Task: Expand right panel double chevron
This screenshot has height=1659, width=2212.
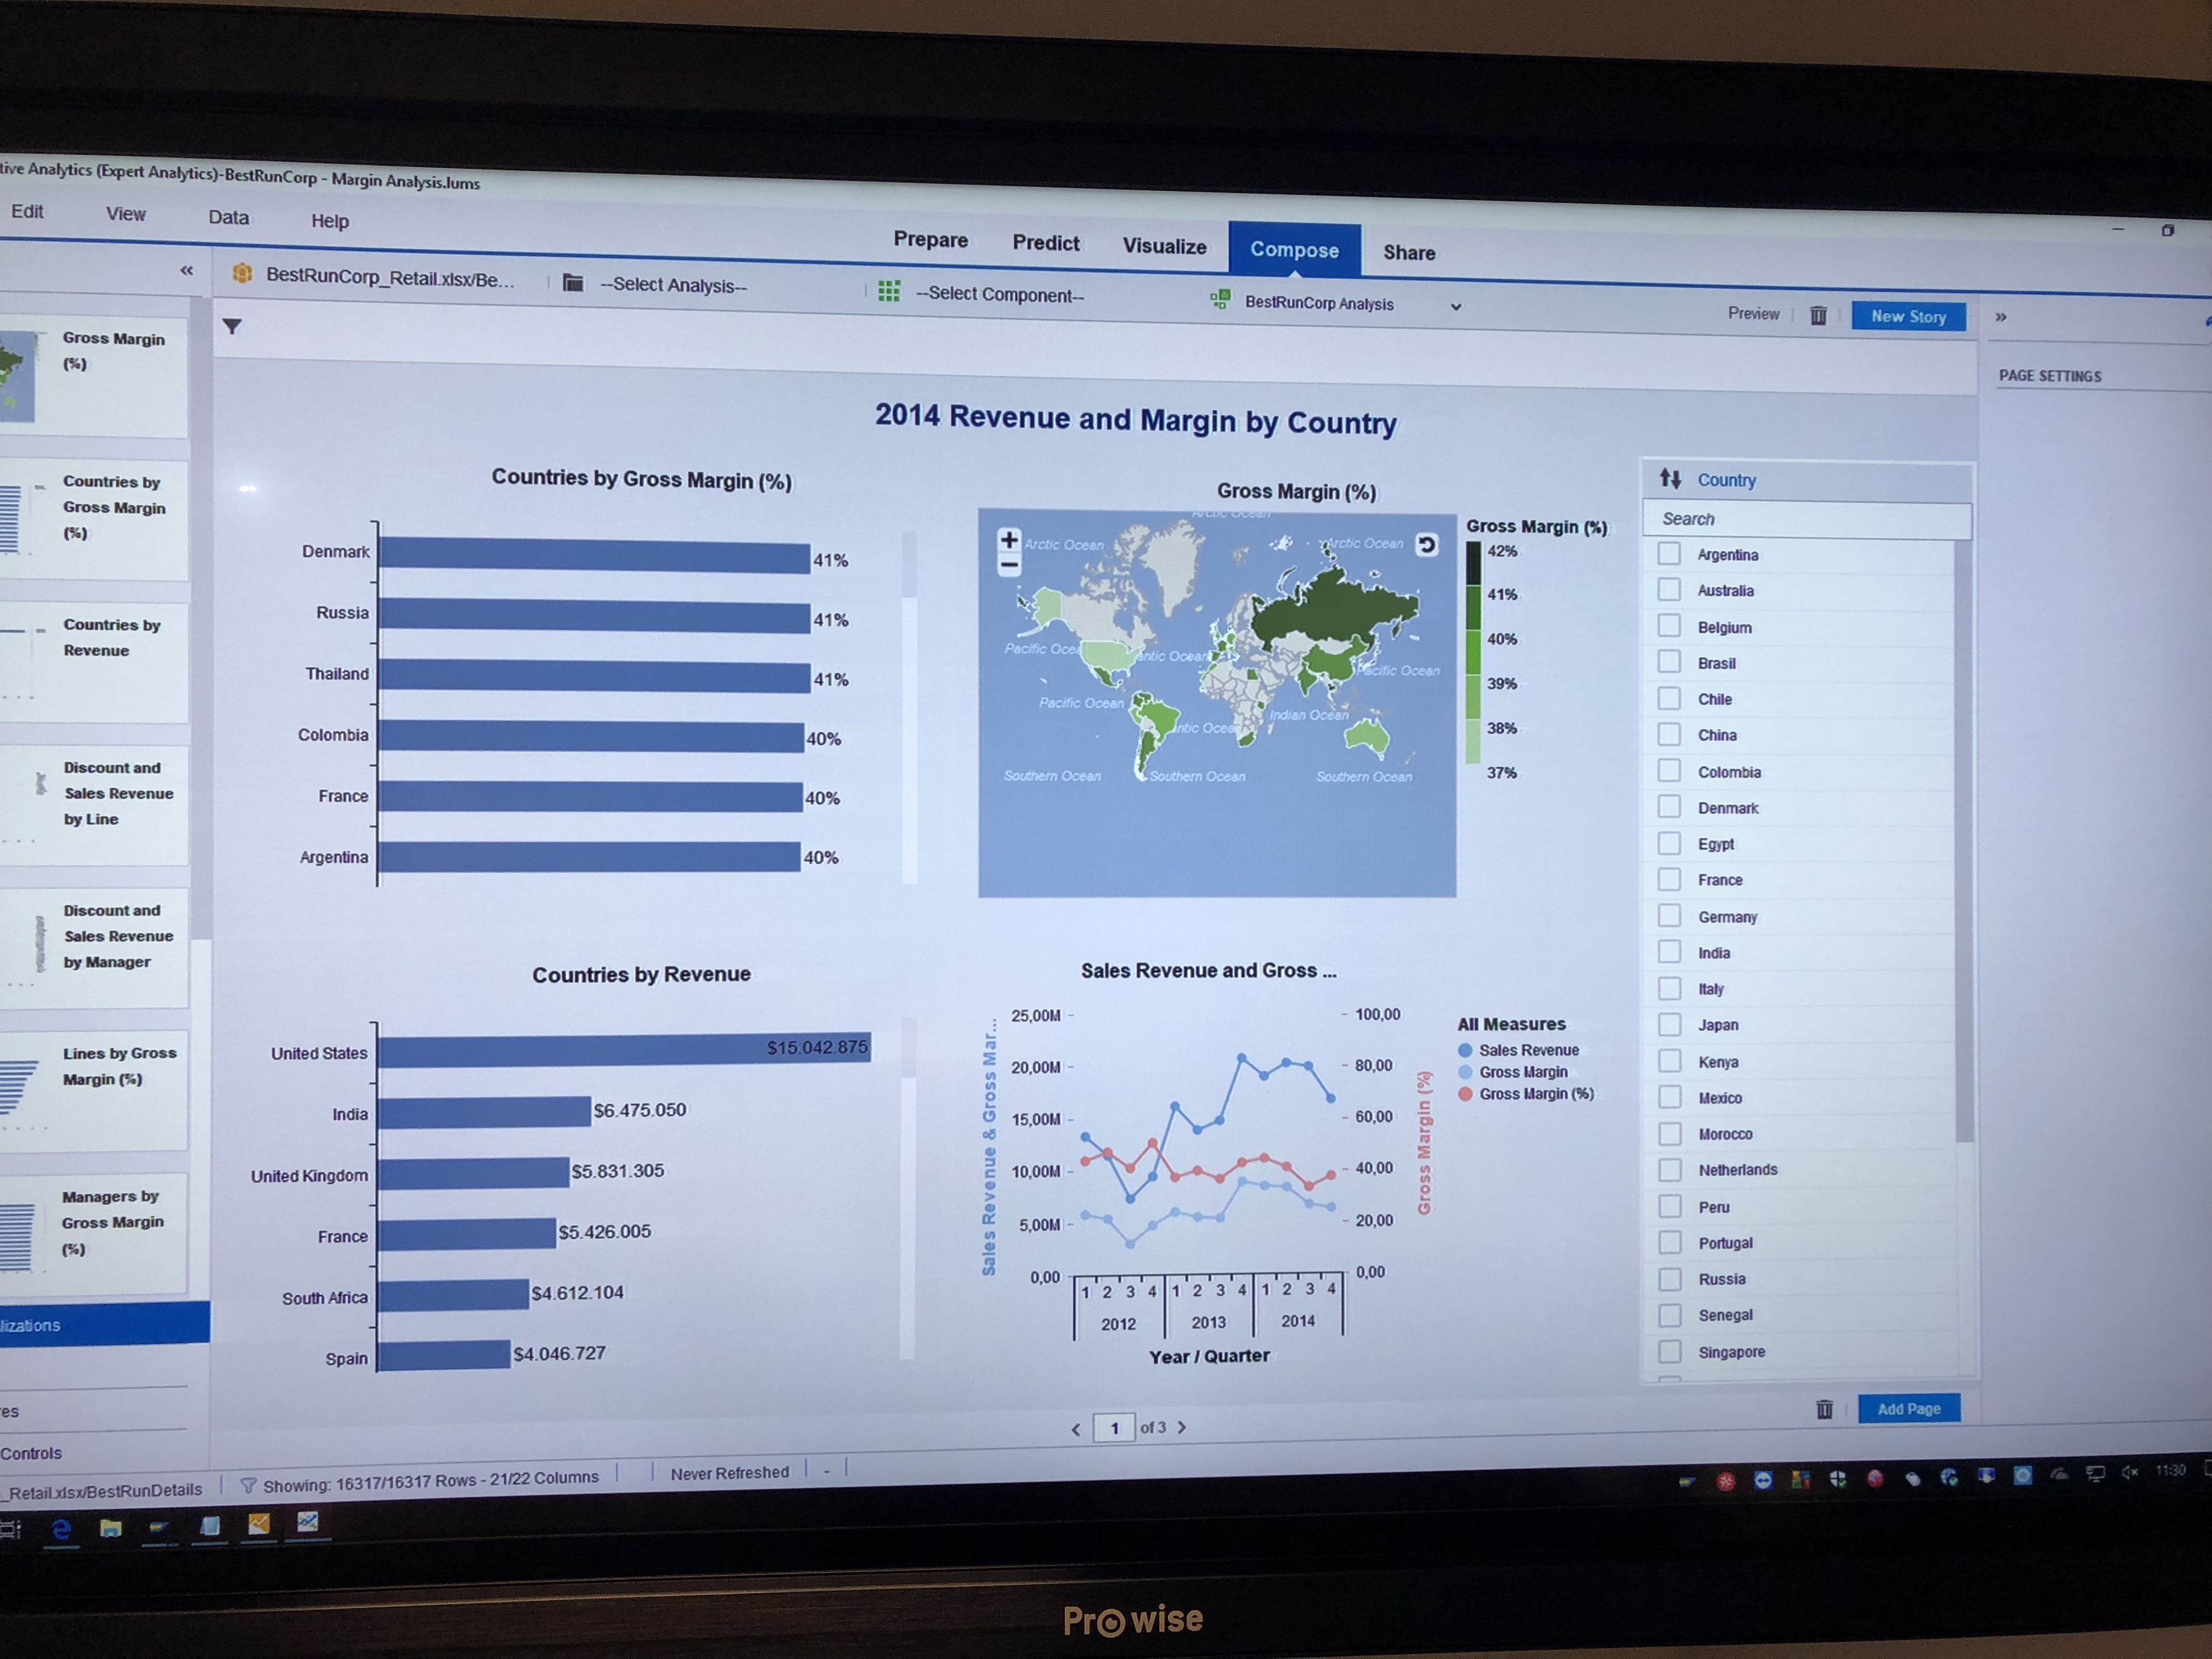Action: (x=2001, y=317)
